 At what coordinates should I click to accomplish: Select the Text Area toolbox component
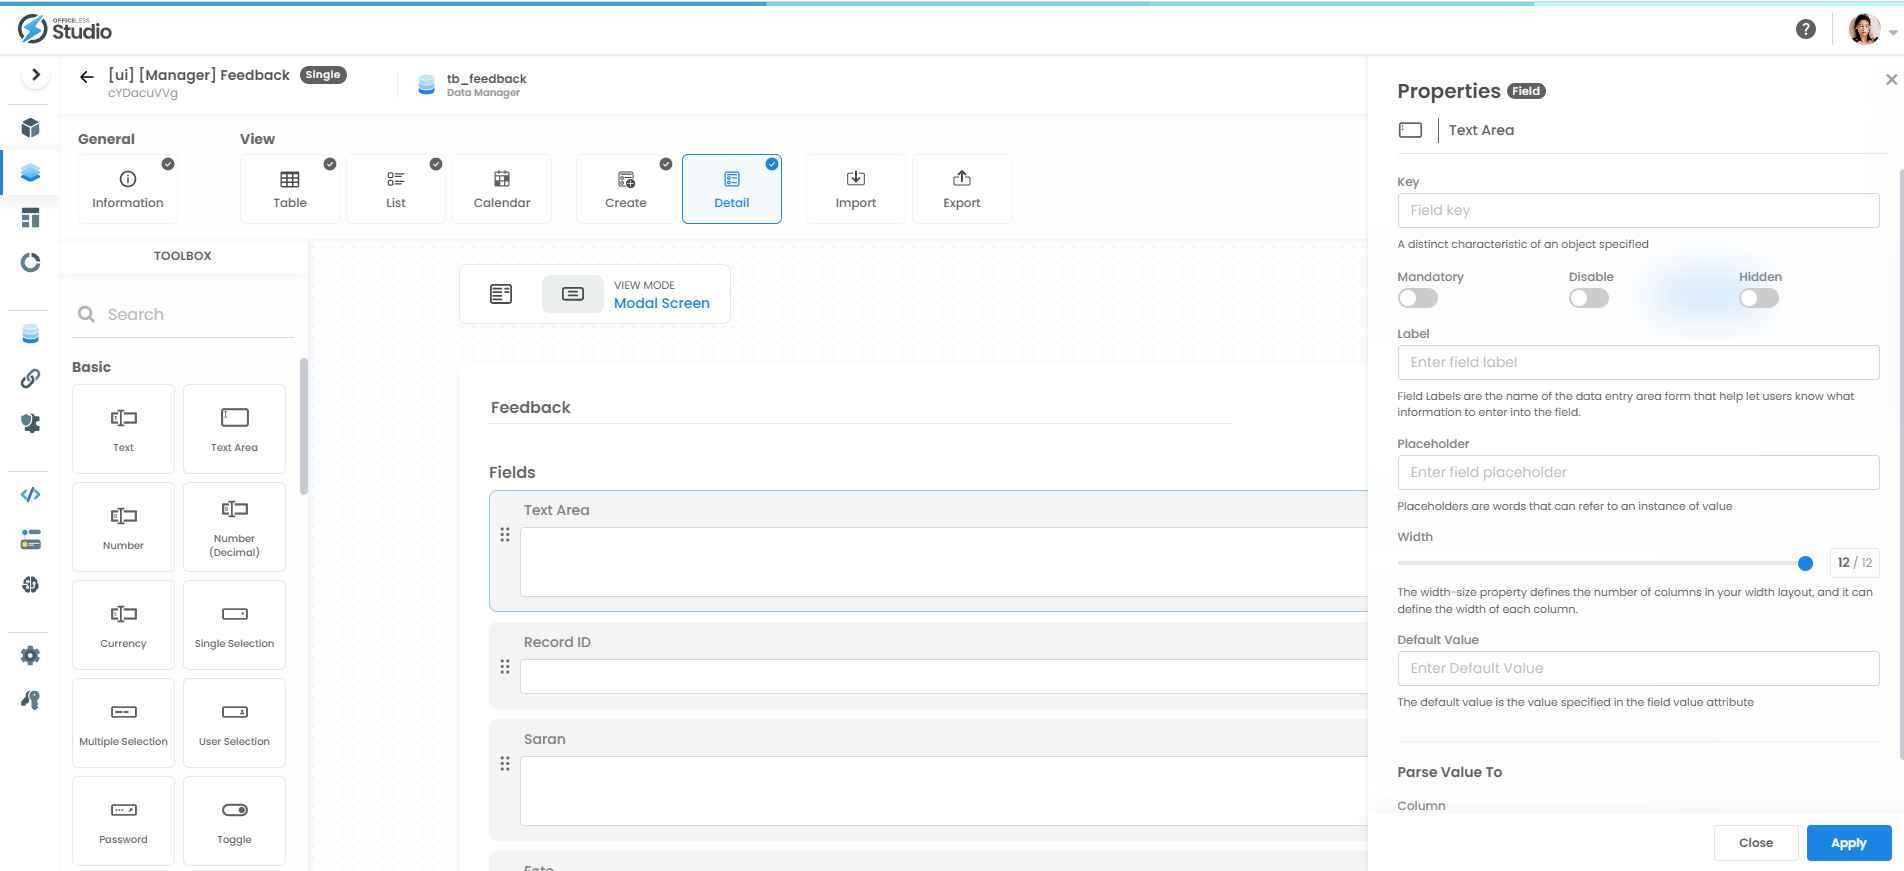tap(234, 429)
